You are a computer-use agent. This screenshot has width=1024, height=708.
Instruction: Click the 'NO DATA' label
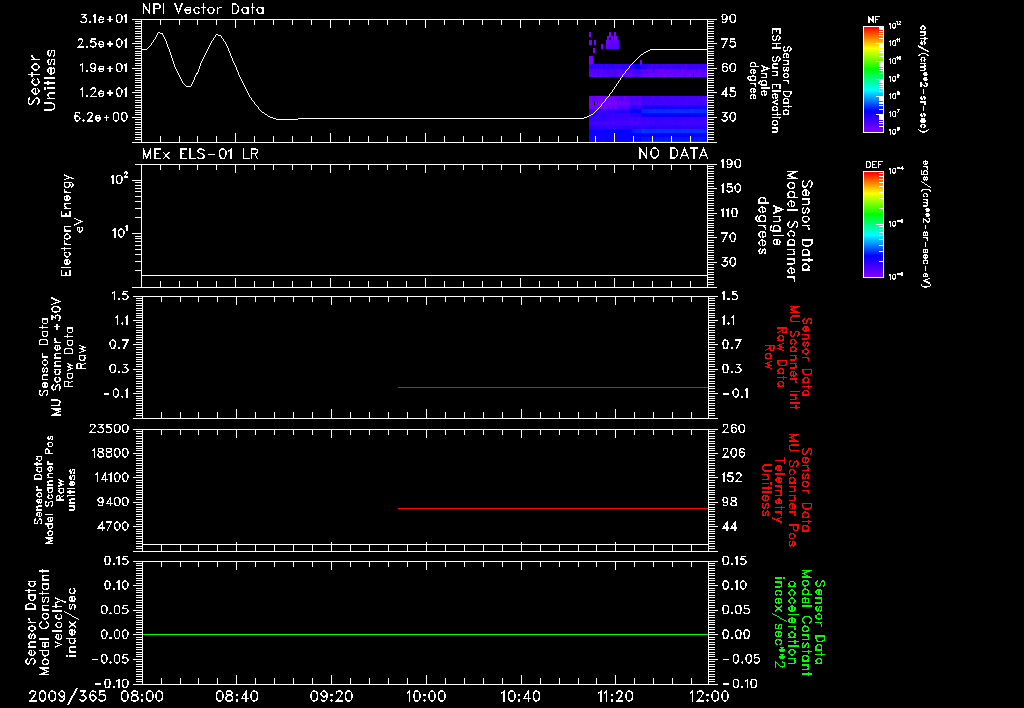coord(673,154)
